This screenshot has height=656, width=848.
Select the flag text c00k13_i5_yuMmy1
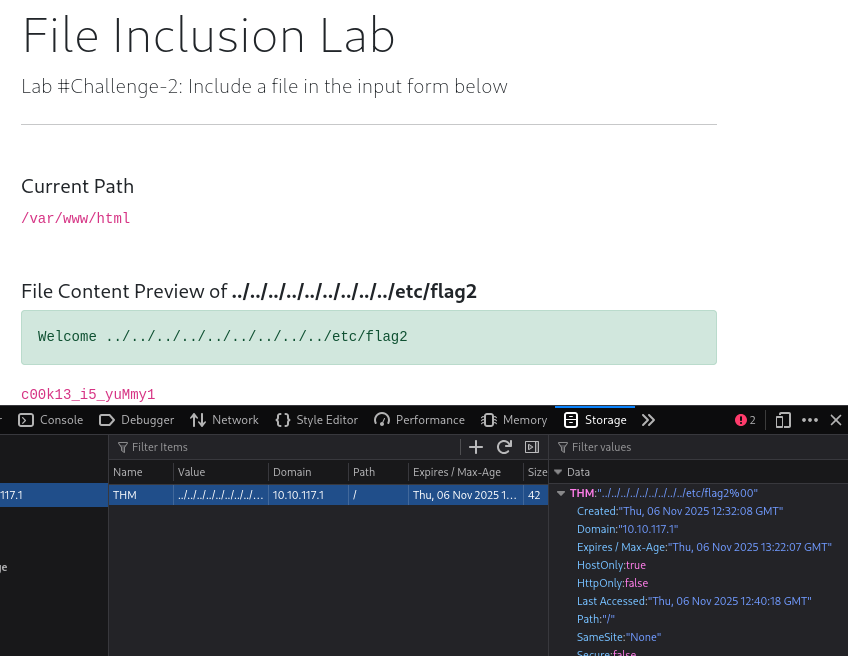tap(88, 394)
